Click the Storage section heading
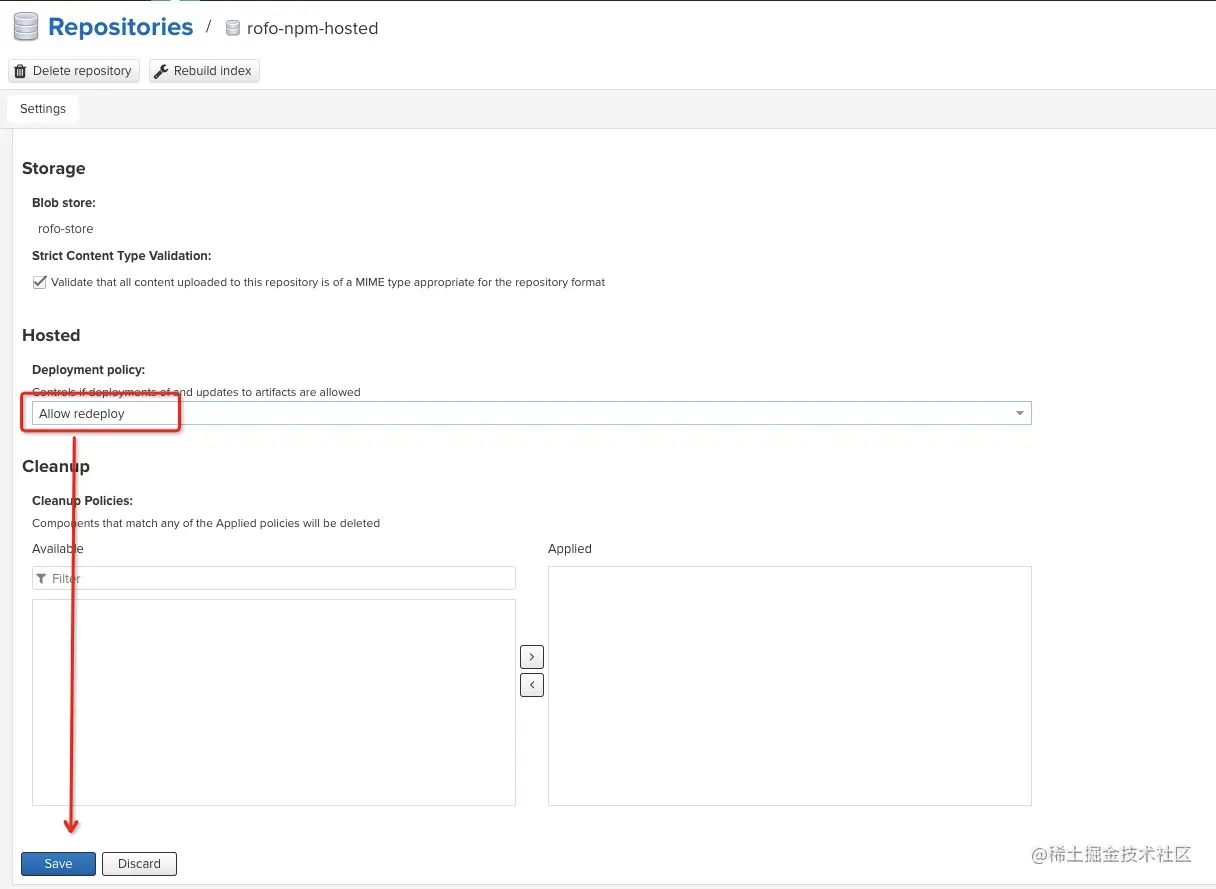The width and height of the screenshot is (1216, 889). click(54, 169)
